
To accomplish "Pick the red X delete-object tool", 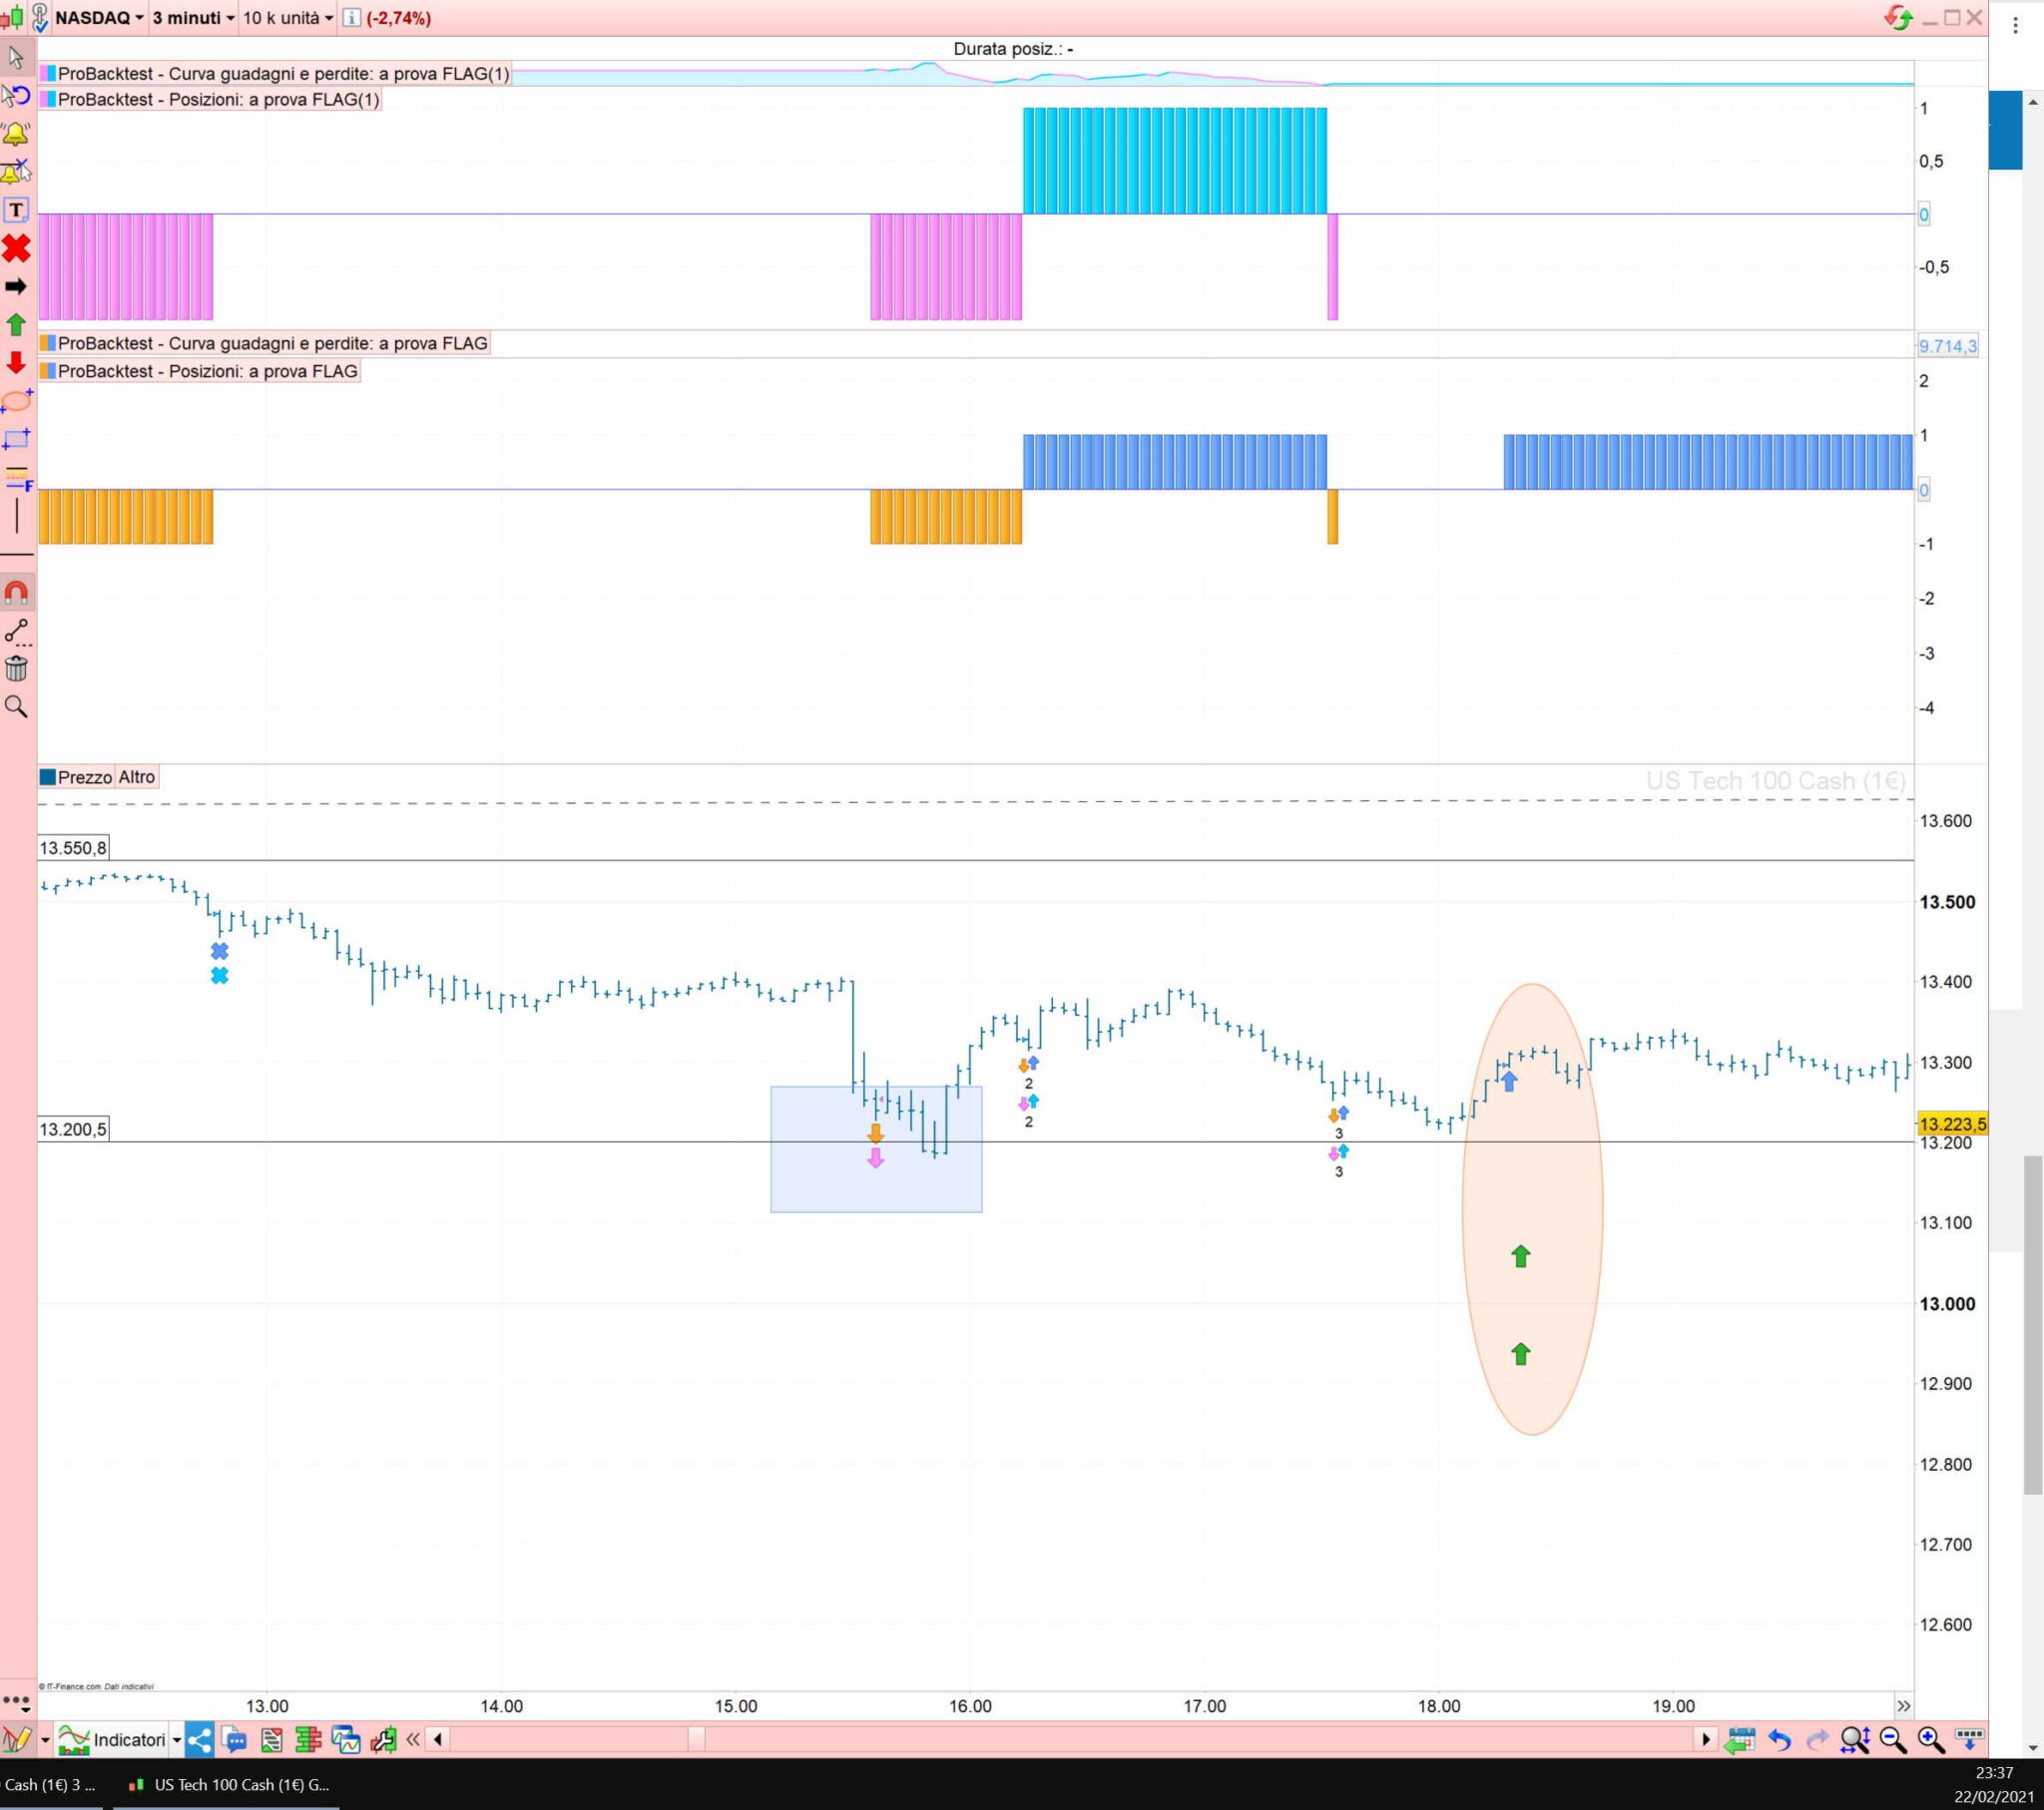I will pos(16,248).
